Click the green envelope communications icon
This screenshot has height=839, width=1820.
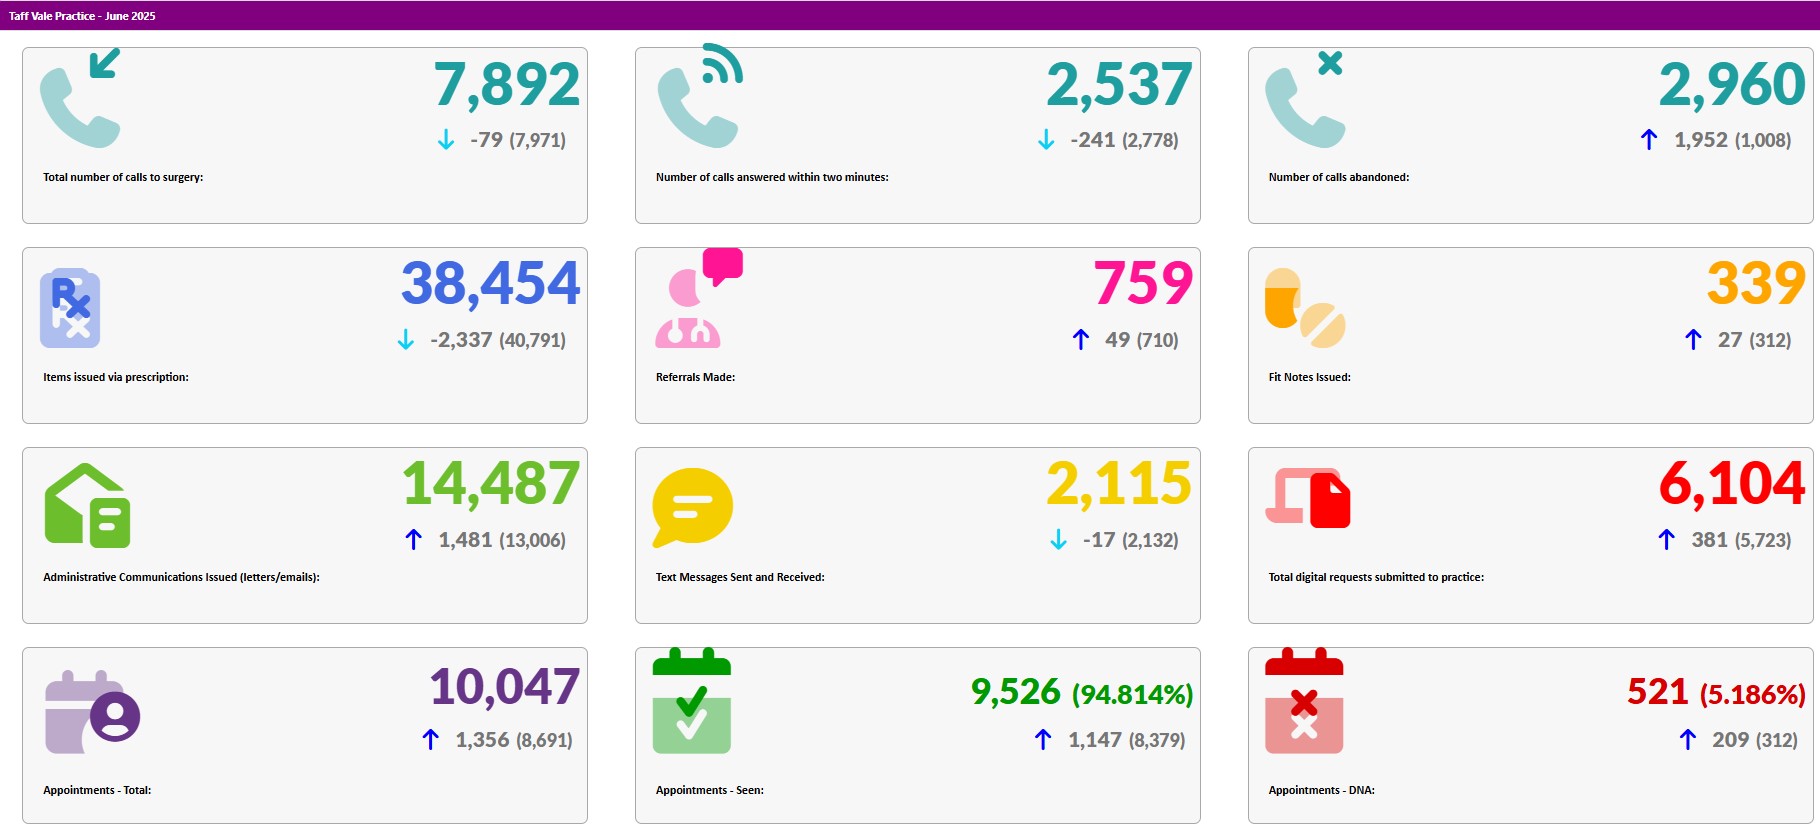click(87, 506)
